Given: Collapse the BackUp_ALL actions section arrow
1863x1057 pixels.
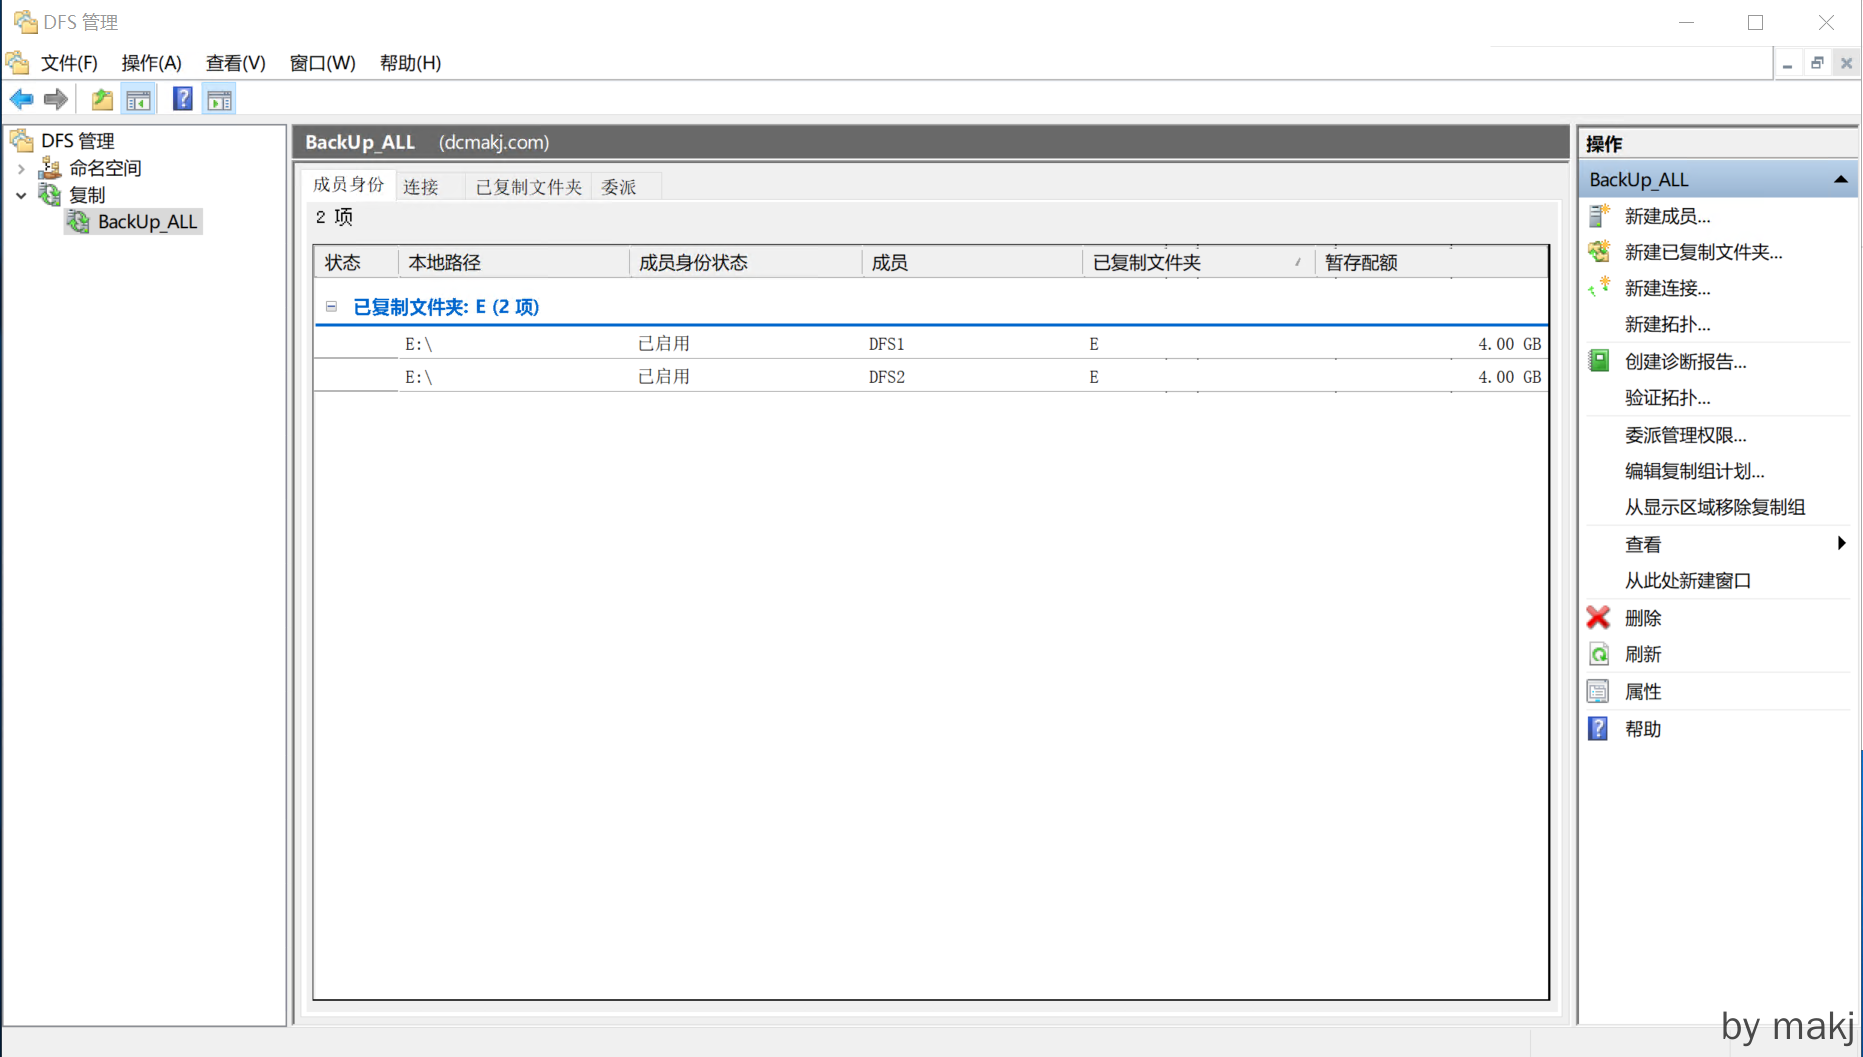Looking at the screenshot, I should tap(1840, 180).
